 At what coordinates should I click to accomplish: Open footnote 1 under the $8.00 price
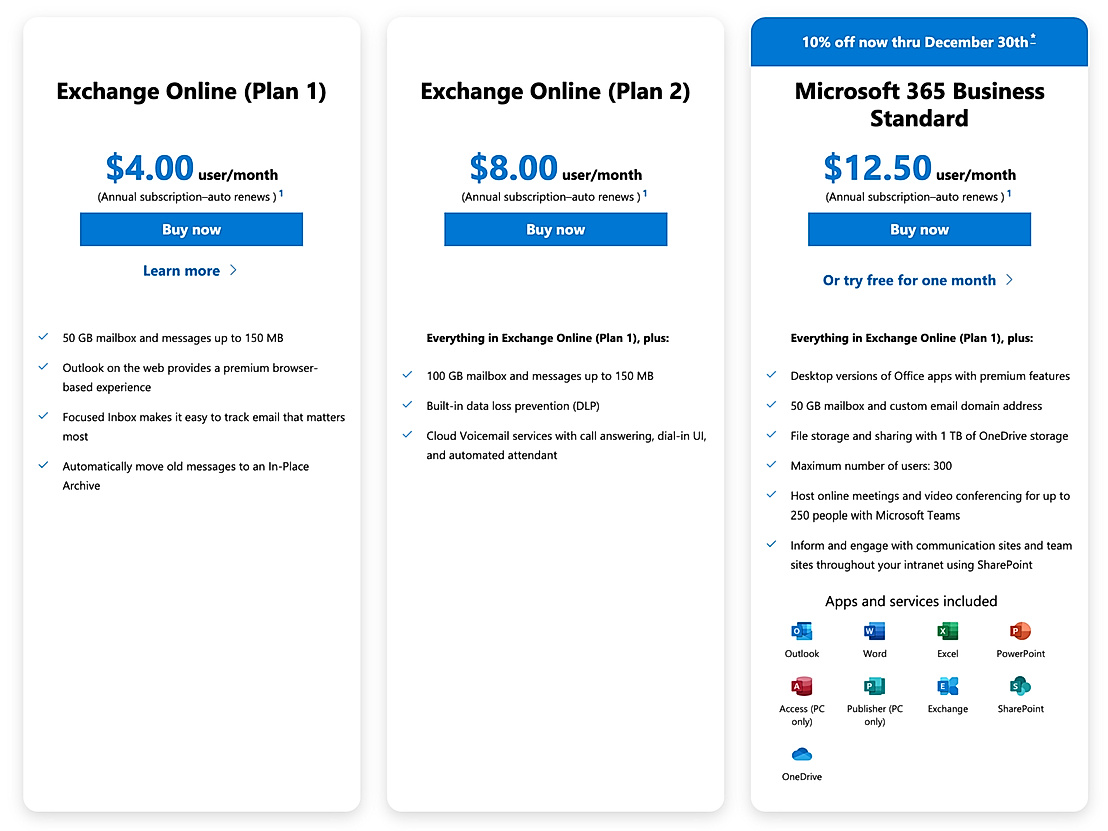[x=645, y=192]
